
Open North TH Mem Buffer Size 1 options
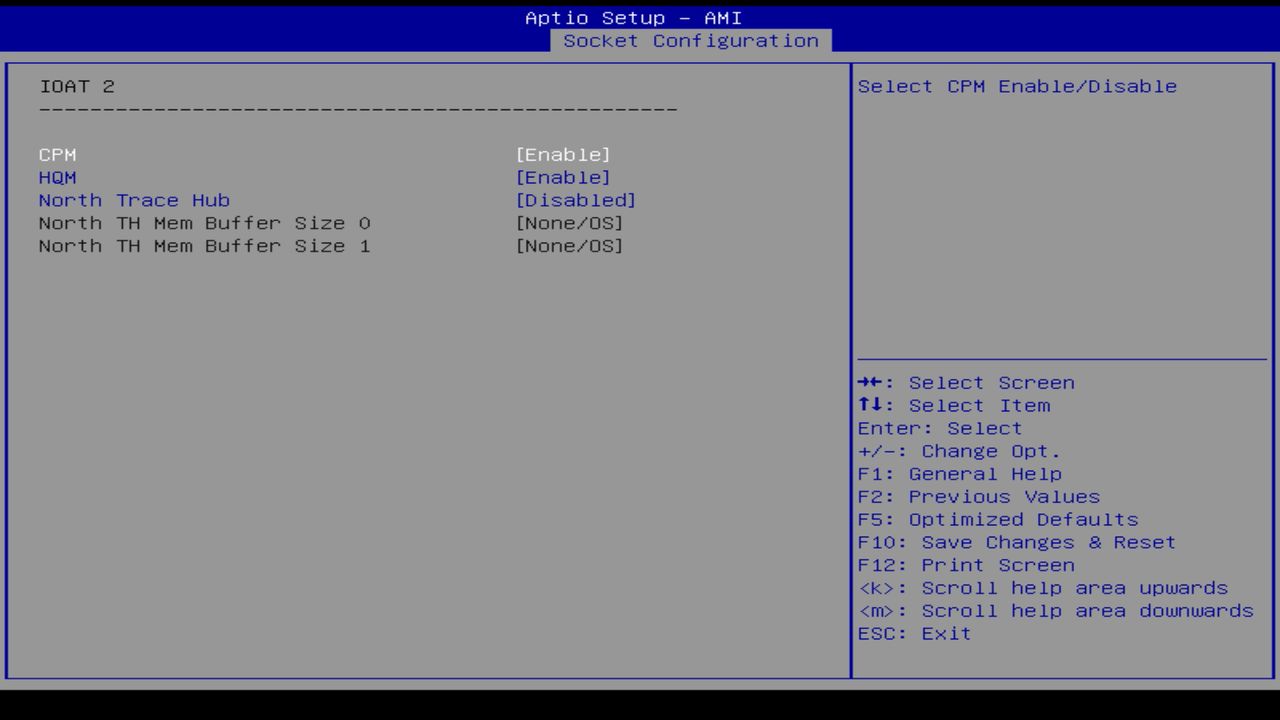tap(570, 246)
